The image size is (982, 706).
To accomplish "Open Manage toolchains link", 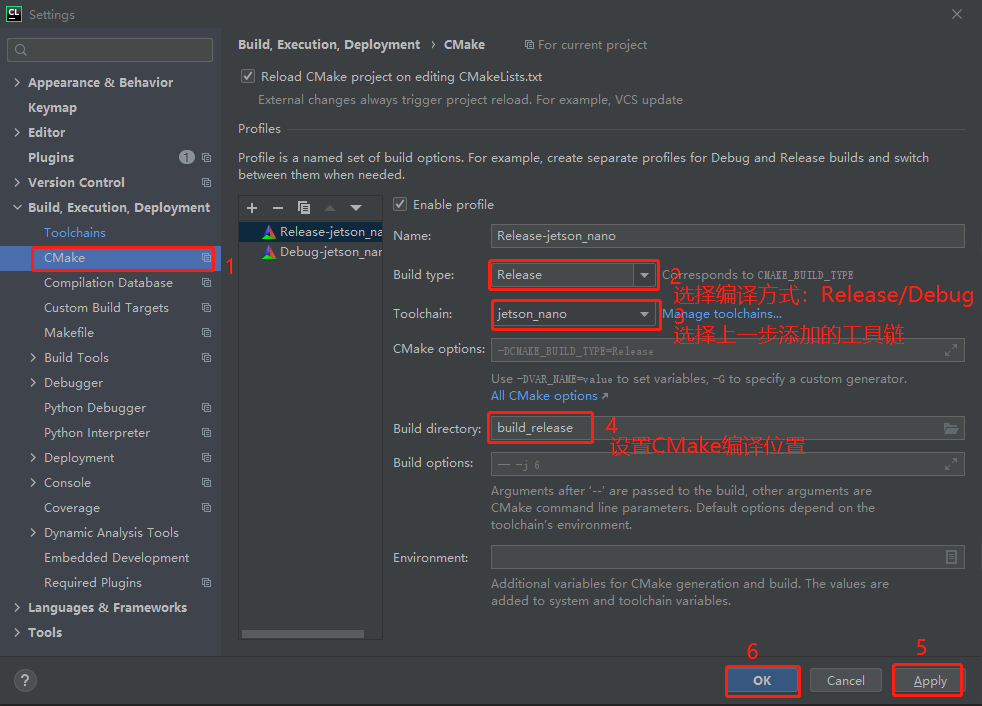I will (722, 314).
